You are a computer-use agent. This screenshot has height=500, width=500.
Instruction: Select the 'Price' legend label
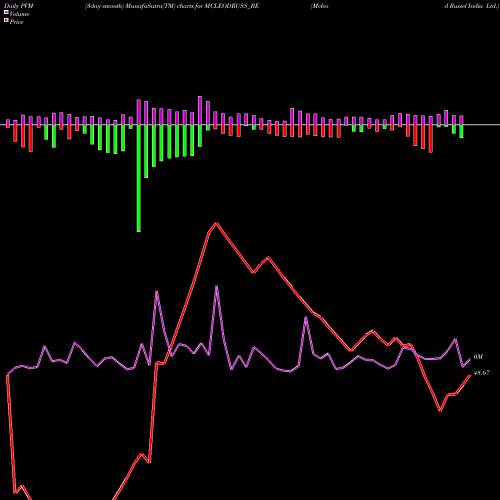[16, 22]
